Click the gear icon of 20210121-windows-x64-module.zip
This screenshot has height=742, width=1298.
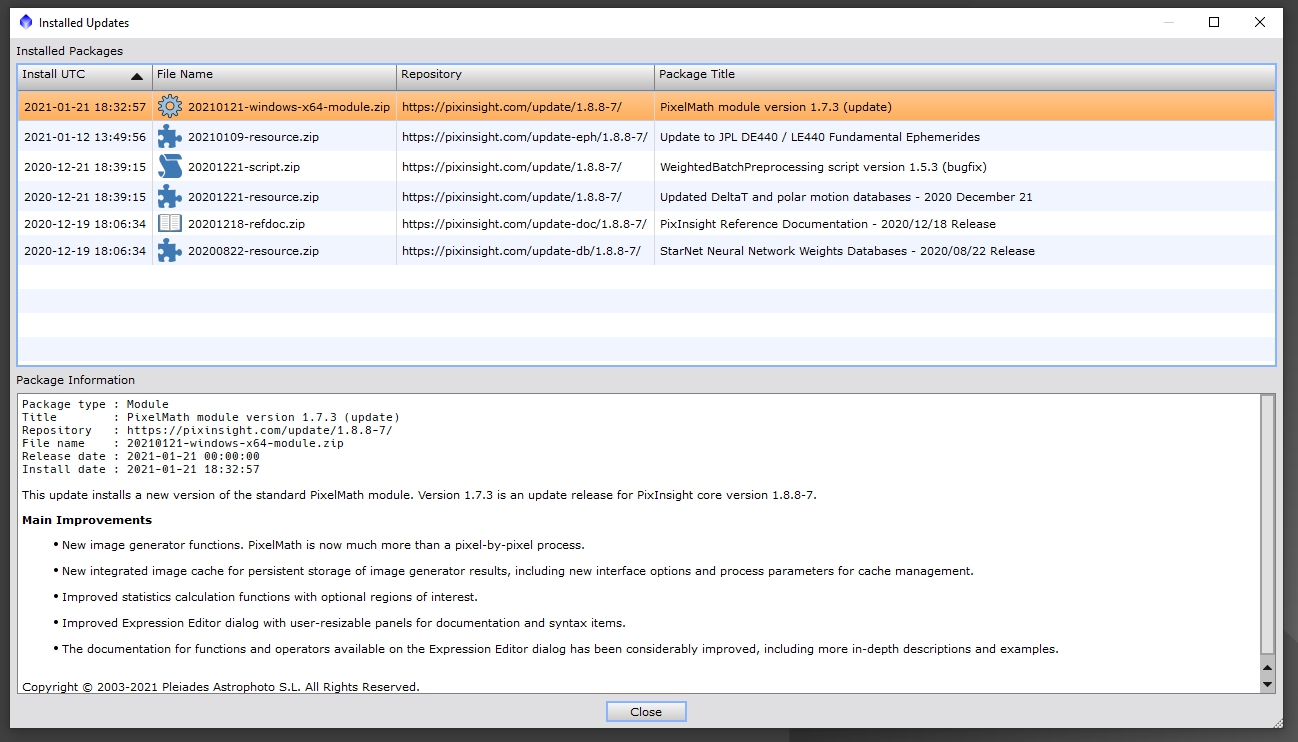pyautogui.click(x=170, y=106)
